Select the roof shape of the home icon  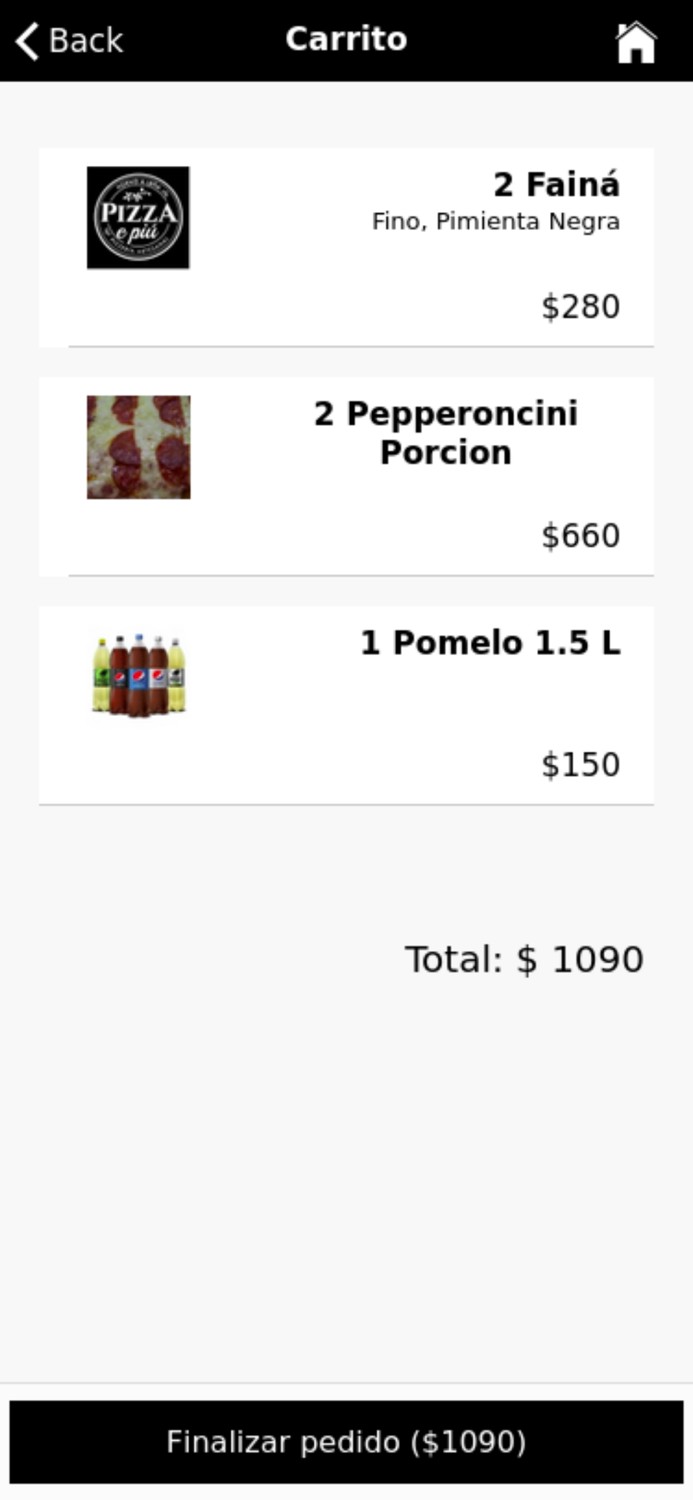(x=636, y=28)
